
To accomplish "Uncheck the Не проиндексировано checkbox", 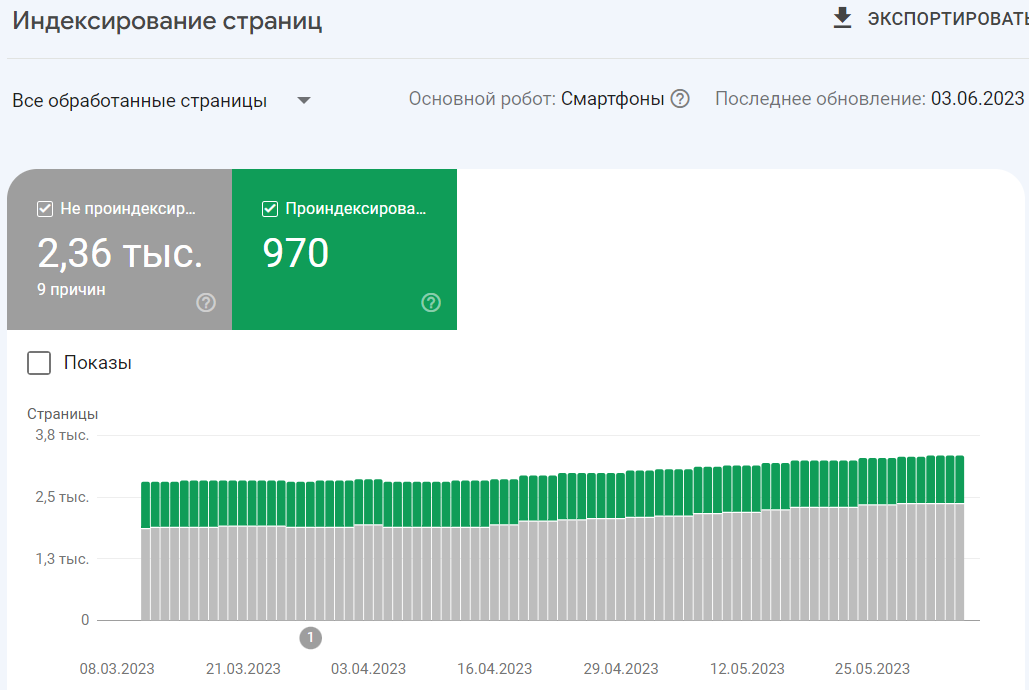I will (x=44, y=208).
